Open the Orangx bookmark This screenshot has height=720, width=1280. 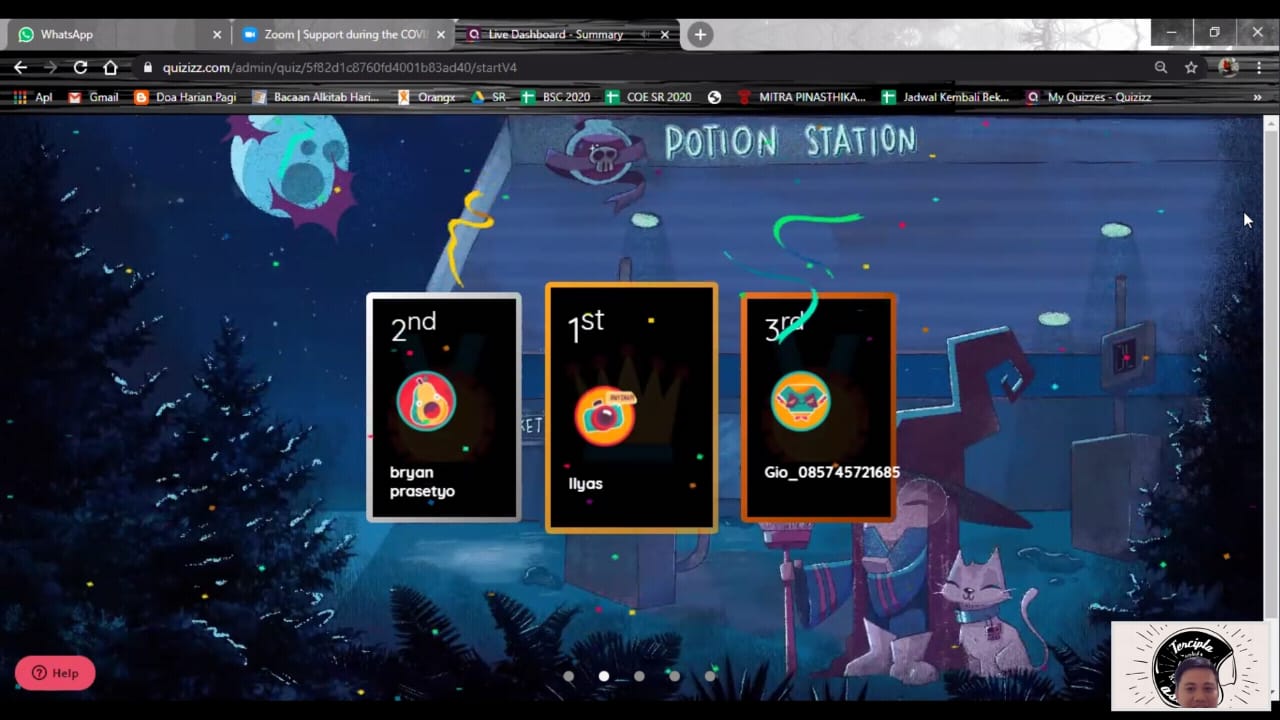click(426, 97)
